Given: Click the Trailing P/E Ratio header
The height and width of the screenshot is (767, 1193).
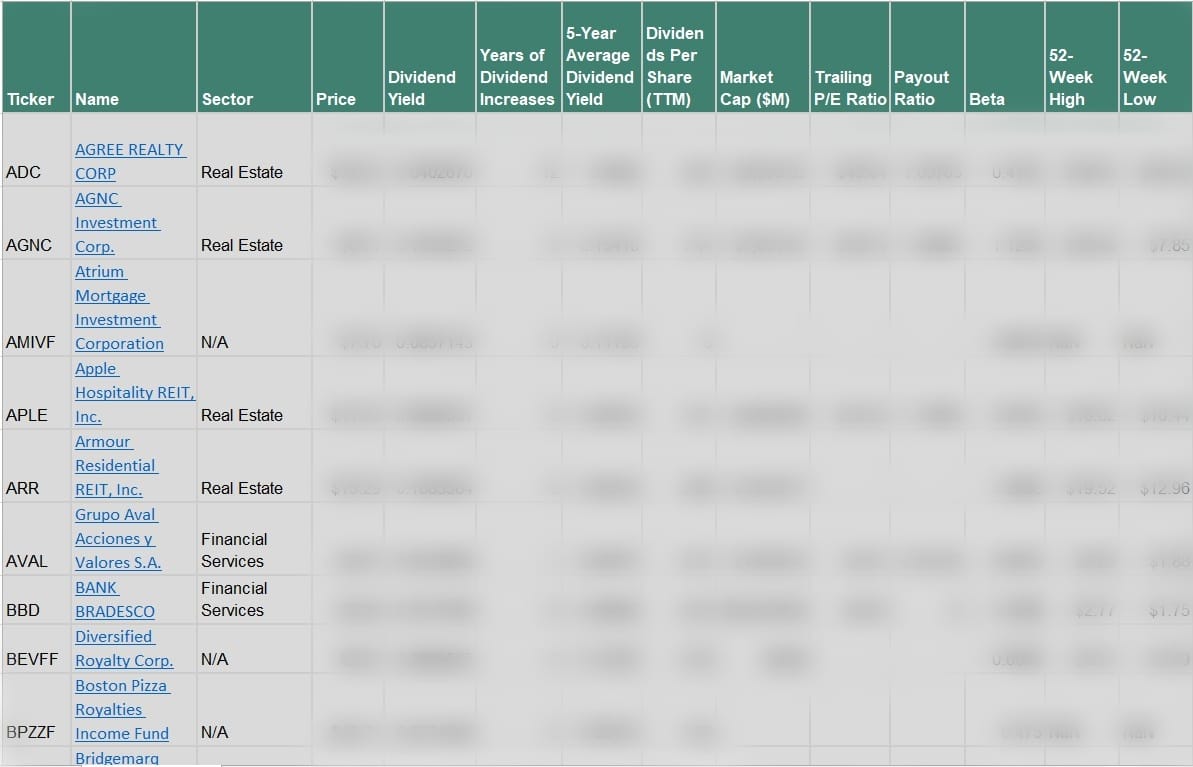Looking at the screenshot, I should [849, 88].
